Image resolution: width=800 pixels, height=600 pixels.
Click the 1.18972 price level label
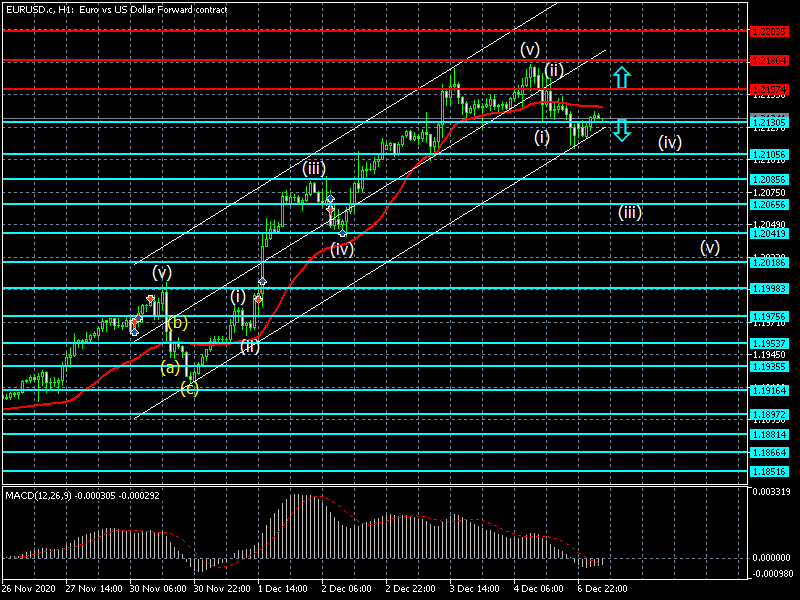coord(769,415)
